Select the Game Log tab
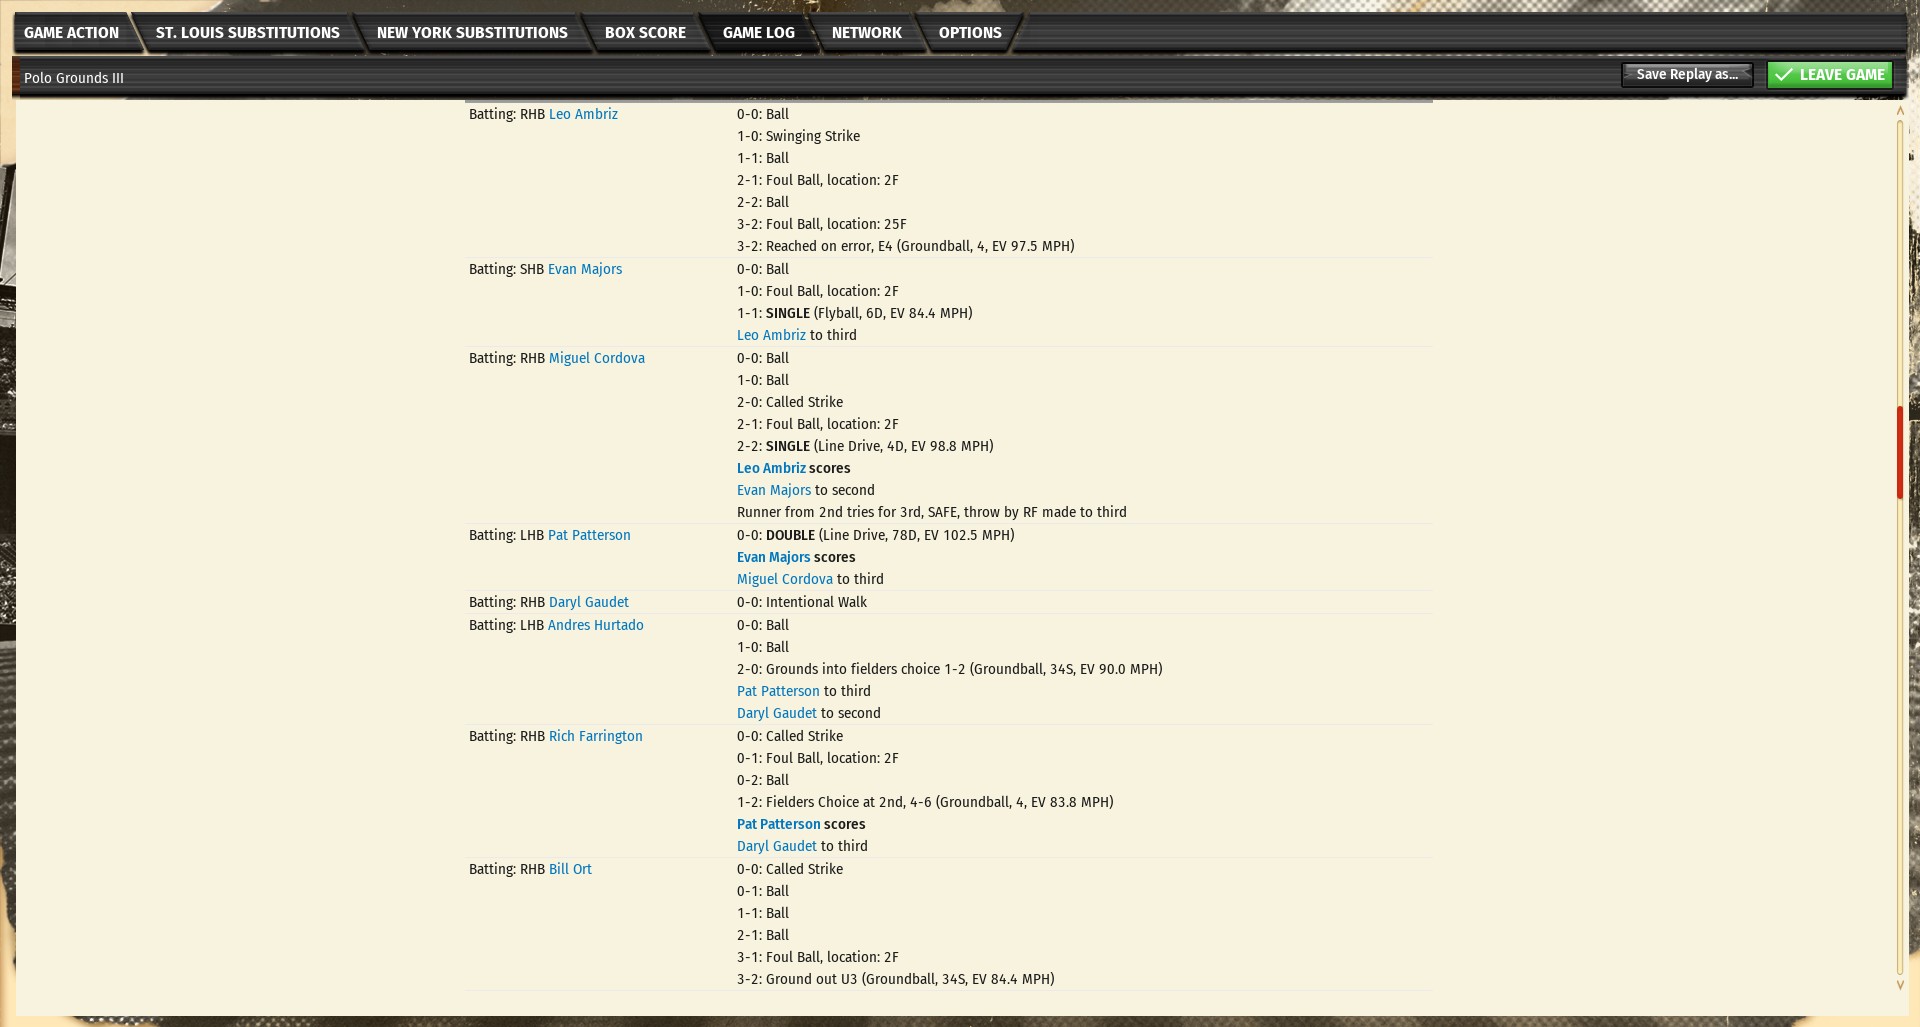The image size is (1920, 1027). [758, 33]
